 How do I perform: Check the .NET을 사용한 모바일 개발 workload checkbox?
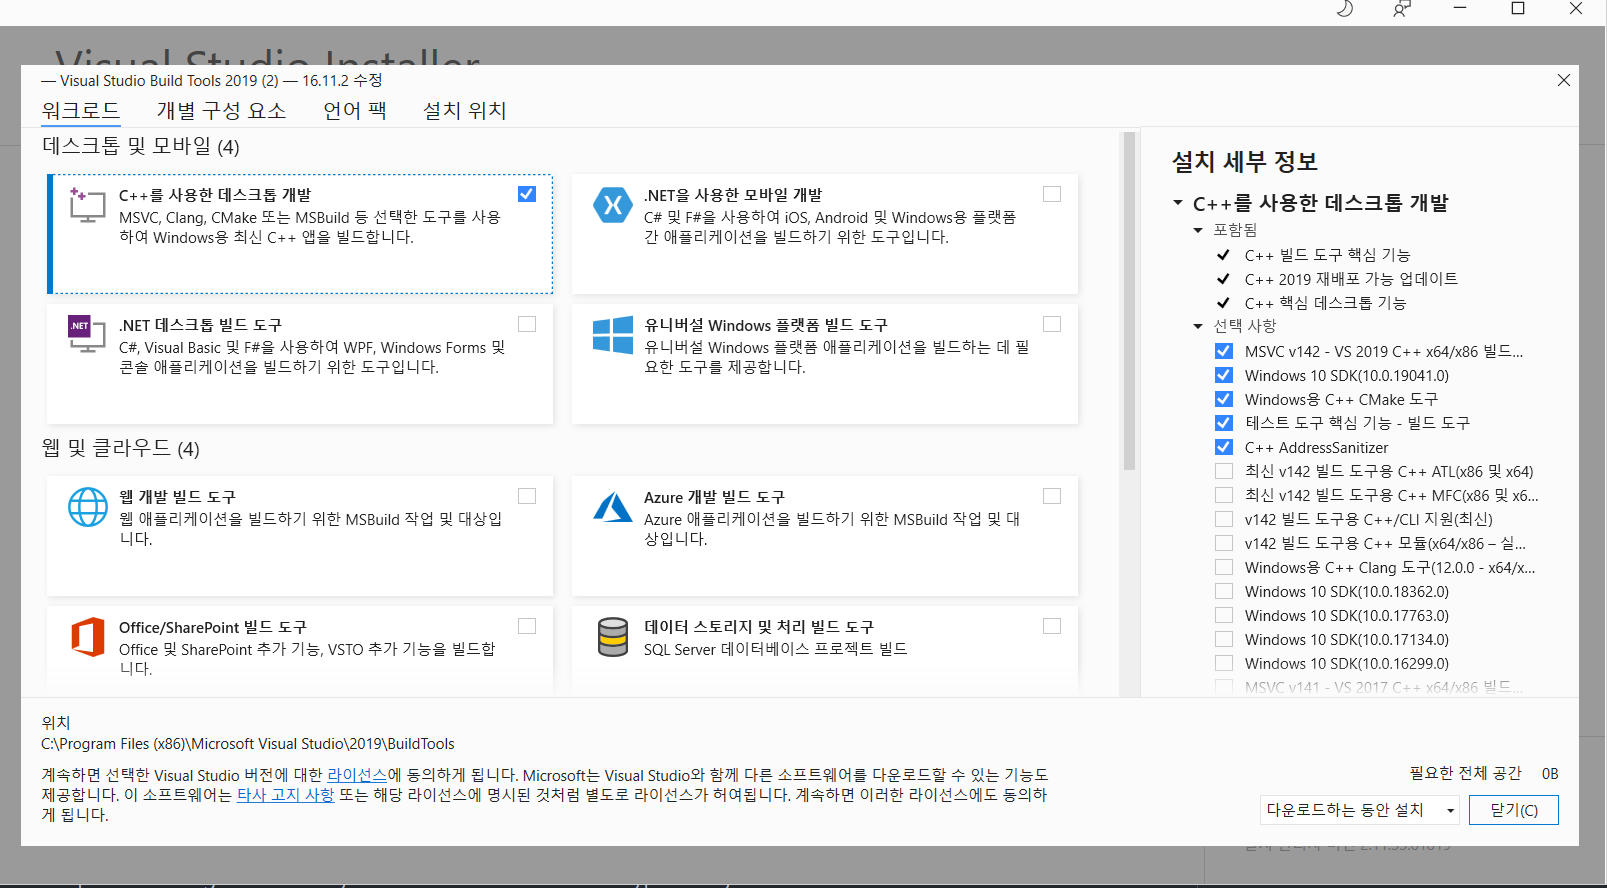pos(1052,194)
